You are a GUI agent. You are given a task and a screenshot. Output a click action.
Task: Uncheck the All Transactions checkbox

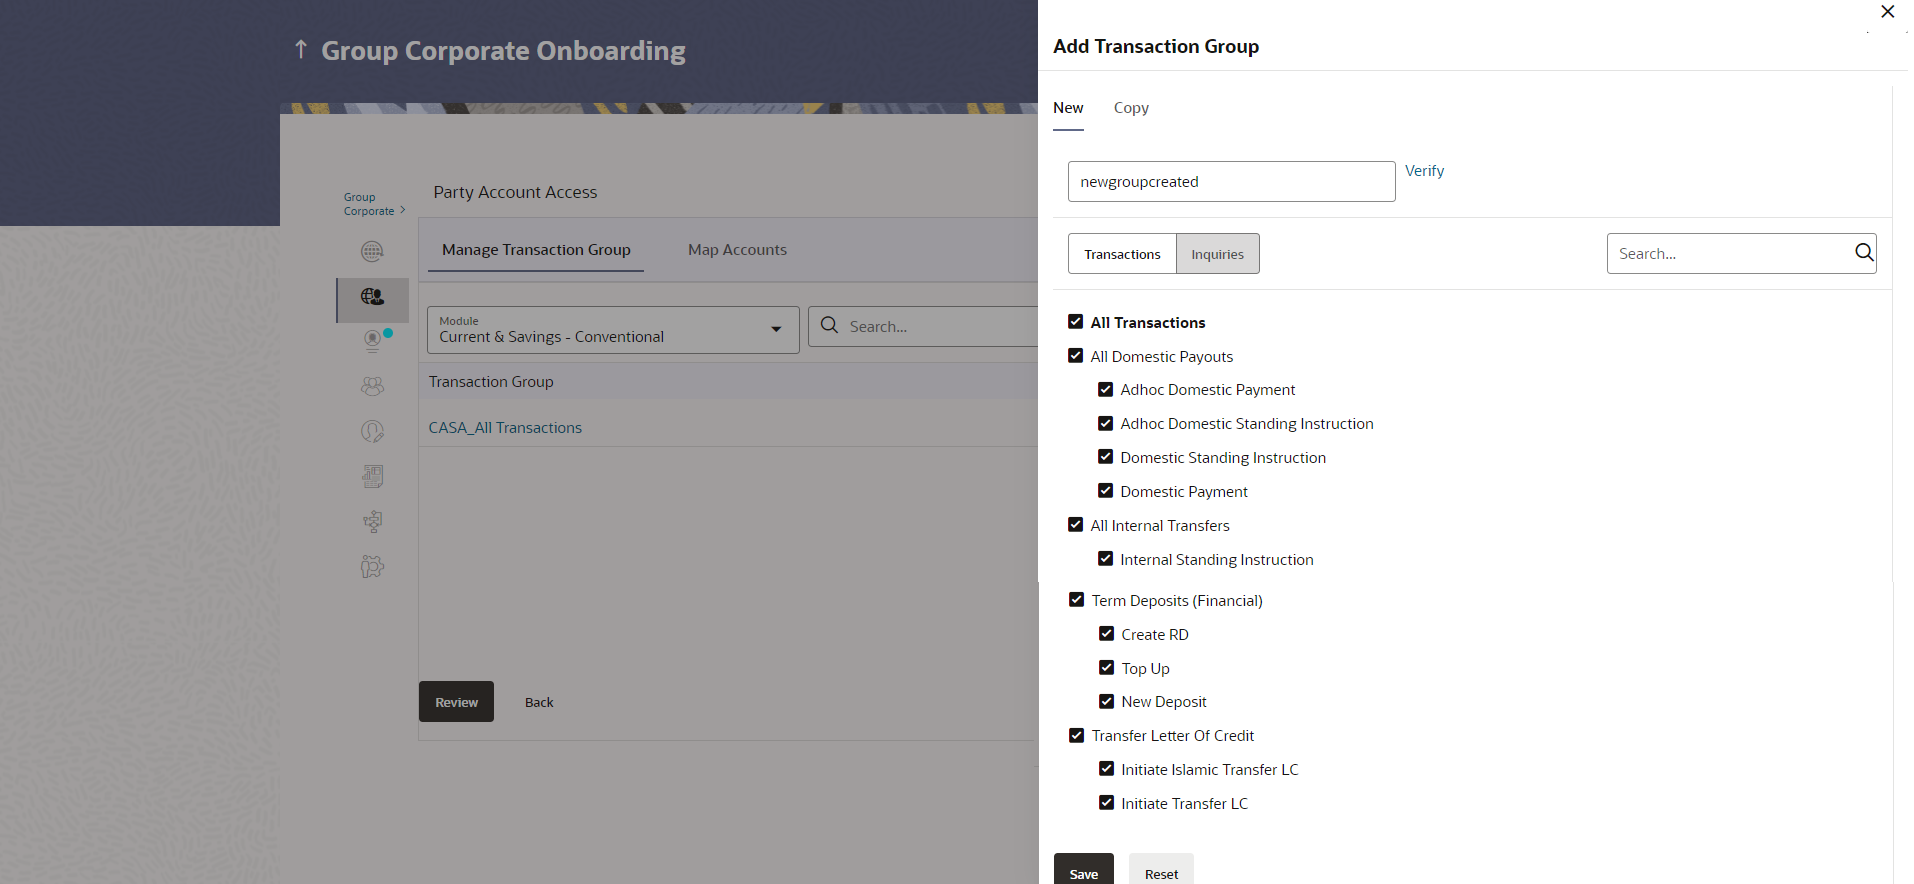point(1076,322)
